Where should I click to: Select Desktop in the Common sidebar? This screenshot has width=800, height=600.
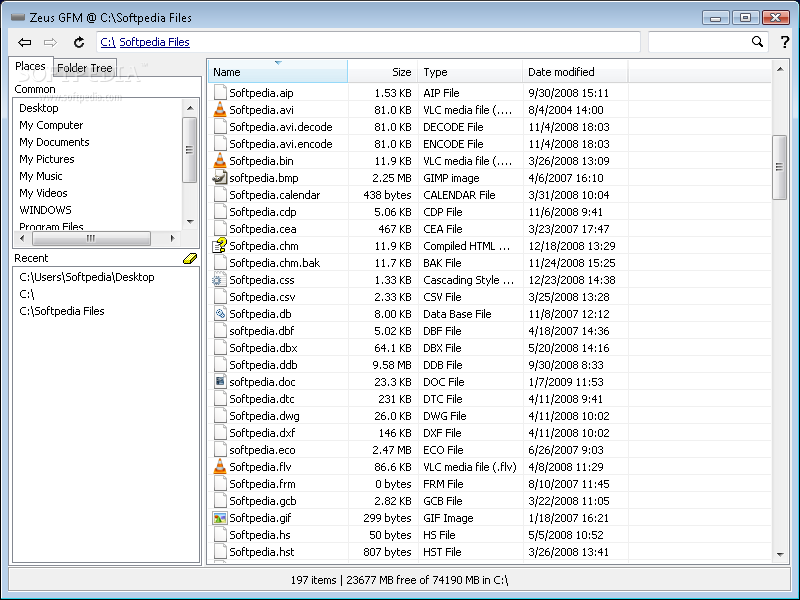point(38,107)
